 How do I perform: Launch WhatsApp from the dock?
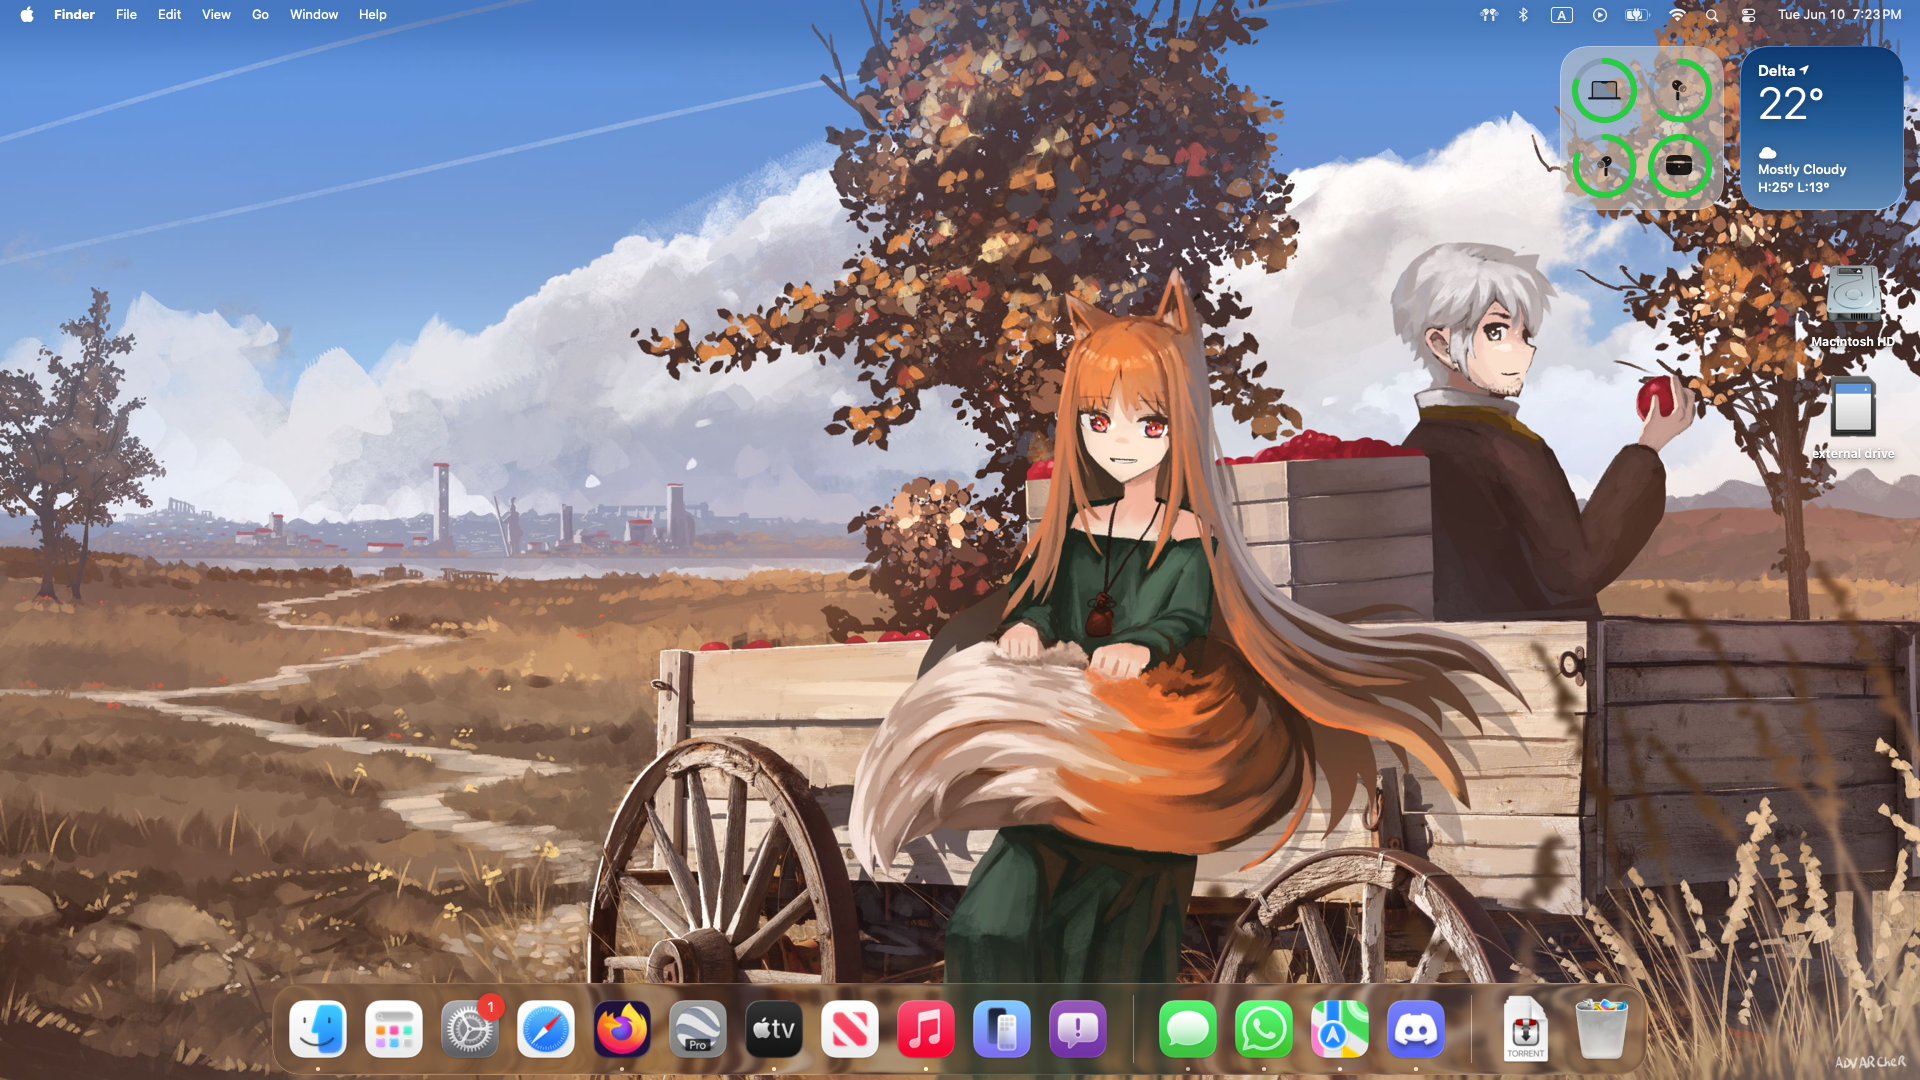[x=1264, y=1029]
